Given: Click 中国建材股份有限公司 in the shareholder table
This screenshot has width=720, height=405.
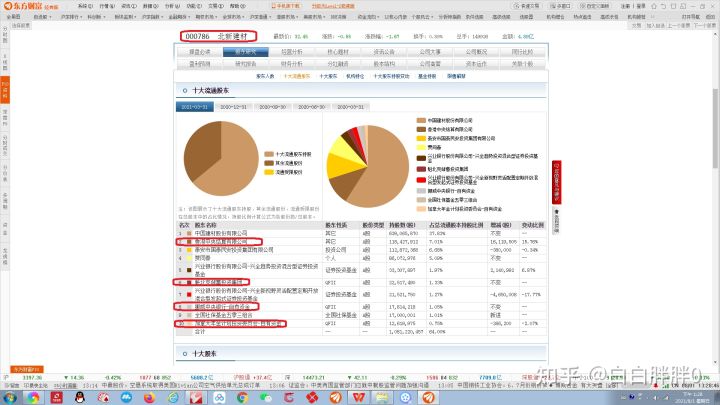Looking at the screenshot, I should 221,233.
